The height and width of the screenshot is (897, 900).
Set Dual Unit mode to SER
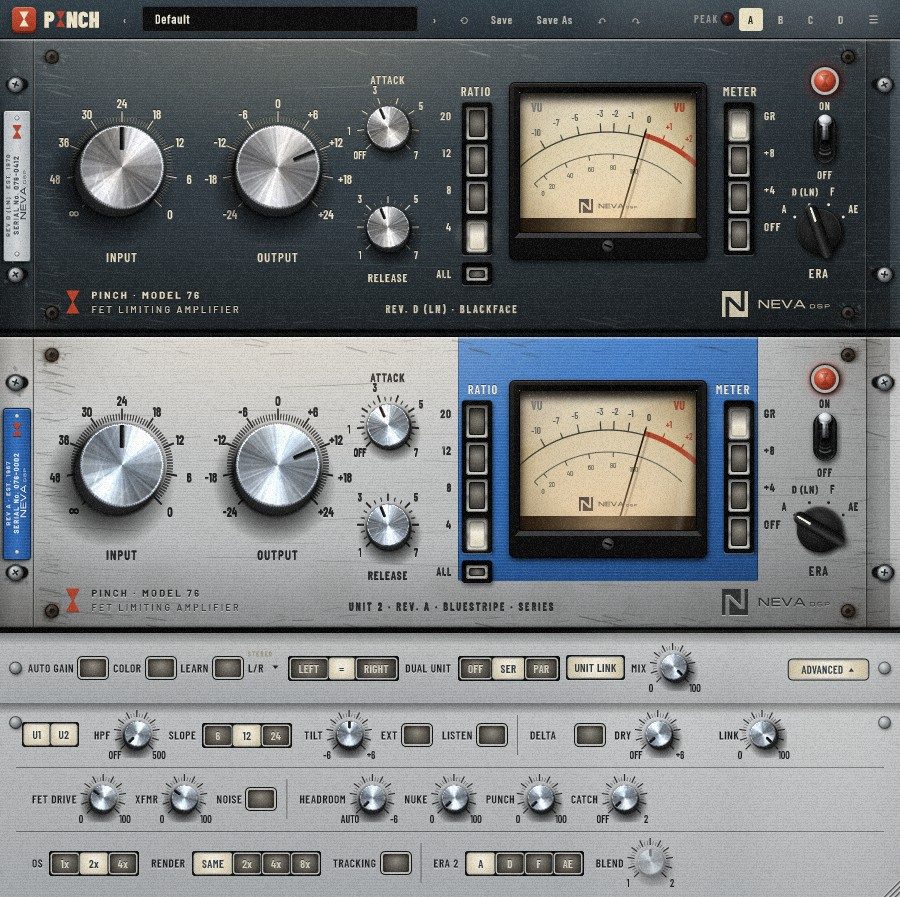[x=508, y=669]
